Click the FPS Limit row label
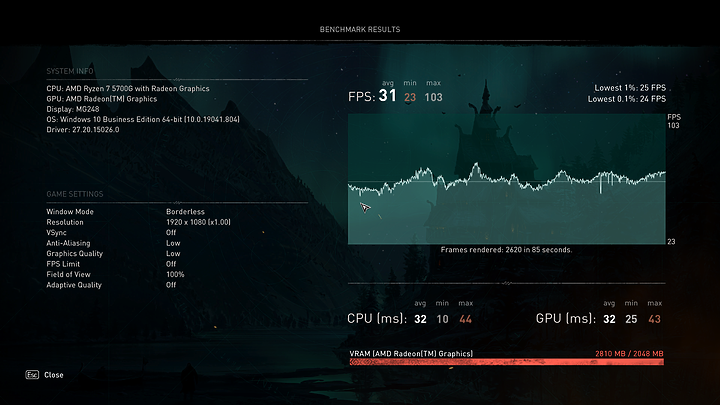Image resolution: width=720 pixels, height=405 pixels. (x=63, y=264)
